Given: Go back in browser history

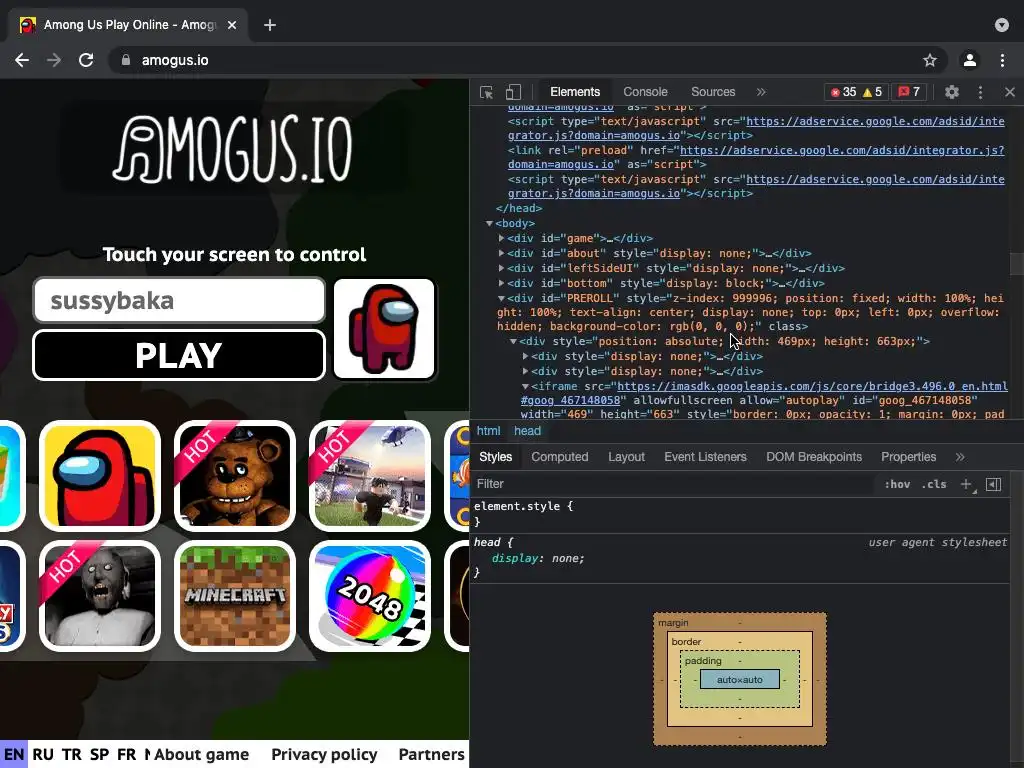Looking at the screenshot, I should pyautogui.click(x=22, y=60).
